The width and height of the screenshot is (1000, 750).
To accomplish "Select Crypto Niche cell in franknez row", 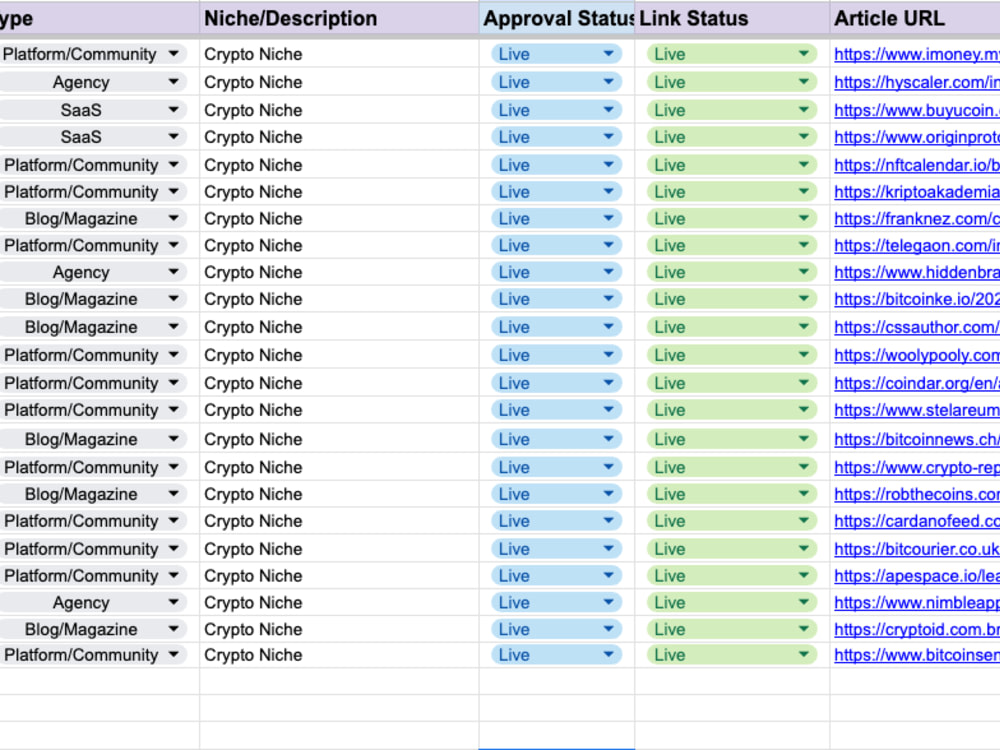I will click(339, 219).
